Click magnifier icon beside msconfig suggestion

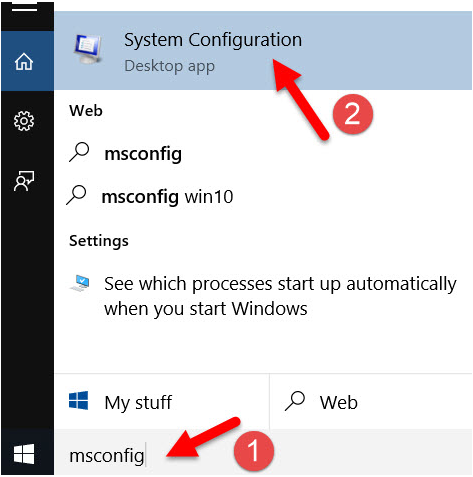point(79,152)
